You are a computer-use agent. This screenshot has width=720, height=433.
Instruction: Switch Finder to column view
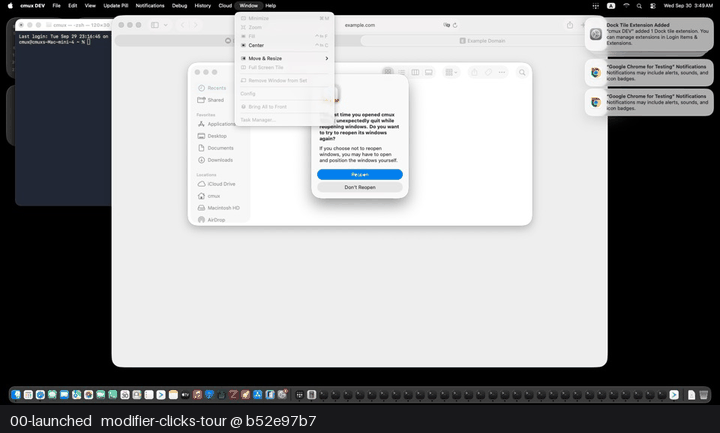(x=415, y=72)
